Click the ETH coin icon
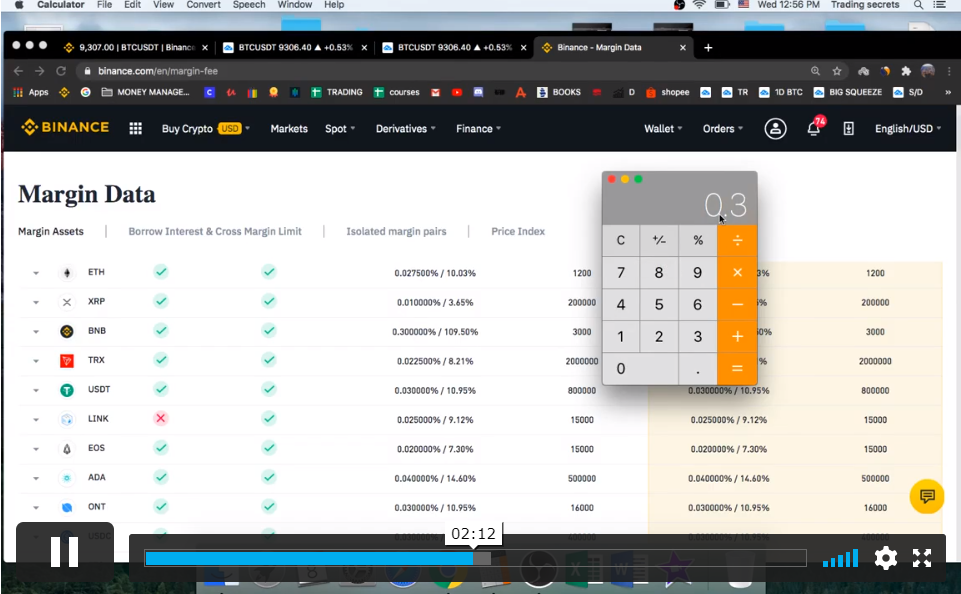Viewport: 961px width, 594px height. point(67,273)
